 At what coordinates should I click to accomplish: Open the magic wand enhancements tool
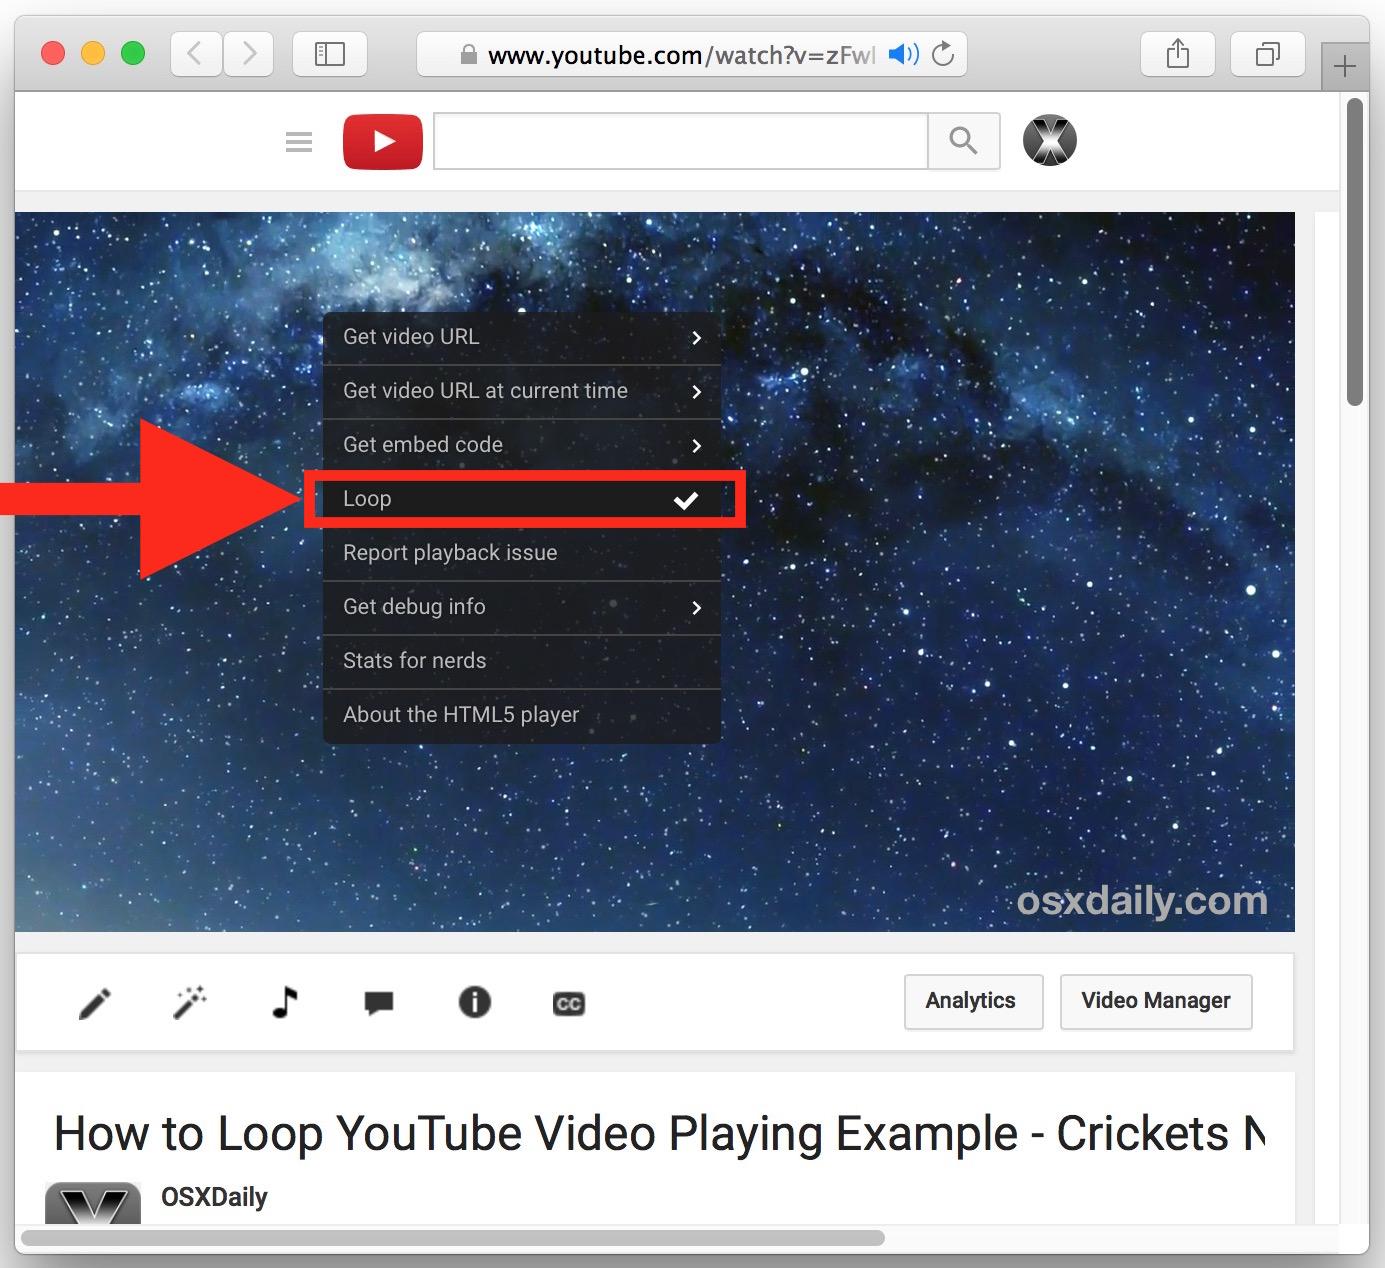point(189,1002)
